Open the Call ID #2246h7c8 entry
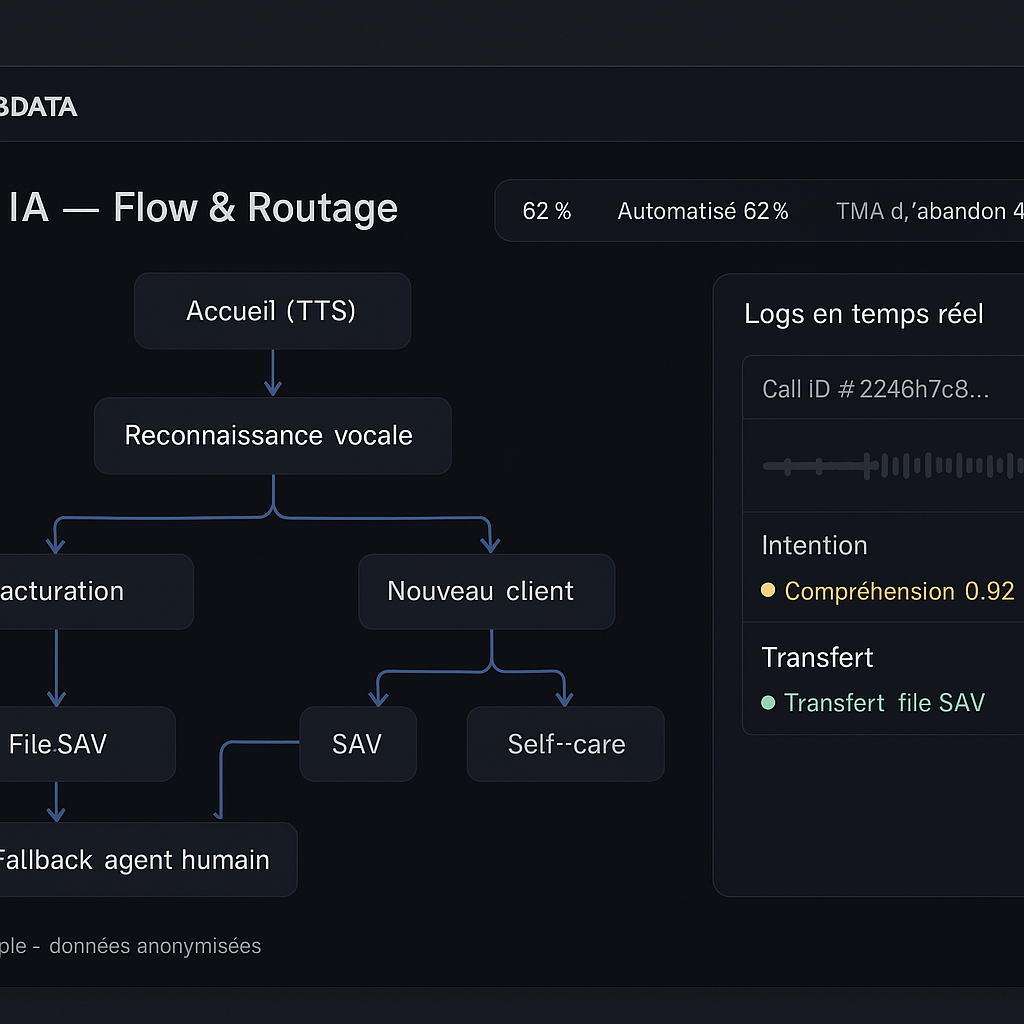The width and height of the screenshot is (1024, 1024). (876, 389)
